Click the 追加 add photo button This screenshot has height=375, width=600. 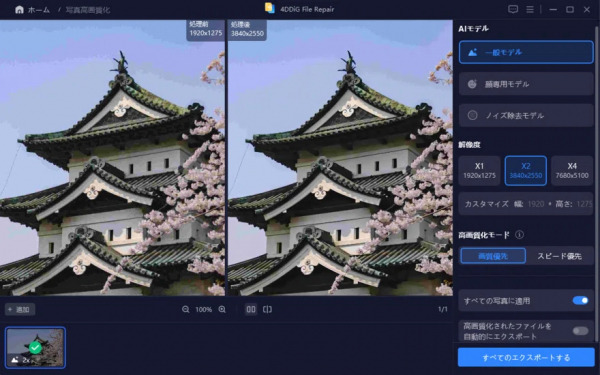click(20, 309)
